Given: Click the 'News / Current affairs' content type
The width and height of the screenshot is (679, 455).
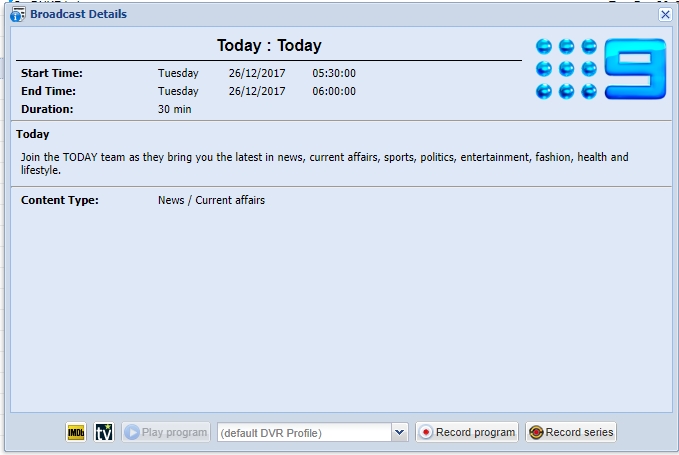Looking at the screenshot, I should tap(211, 200).
